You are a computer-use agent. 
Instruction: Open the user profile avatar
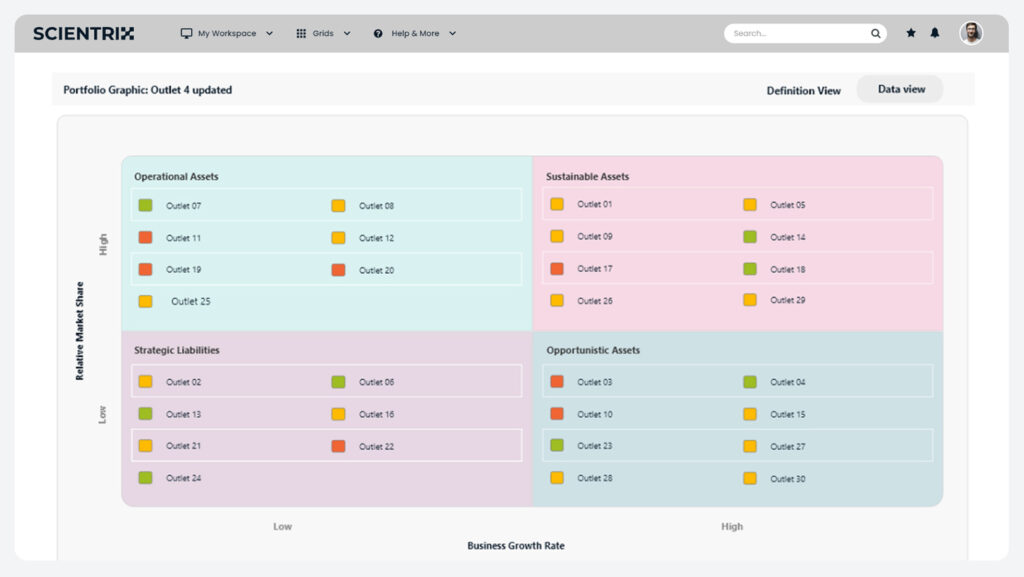pyautogui.click(x=971, y=34)
